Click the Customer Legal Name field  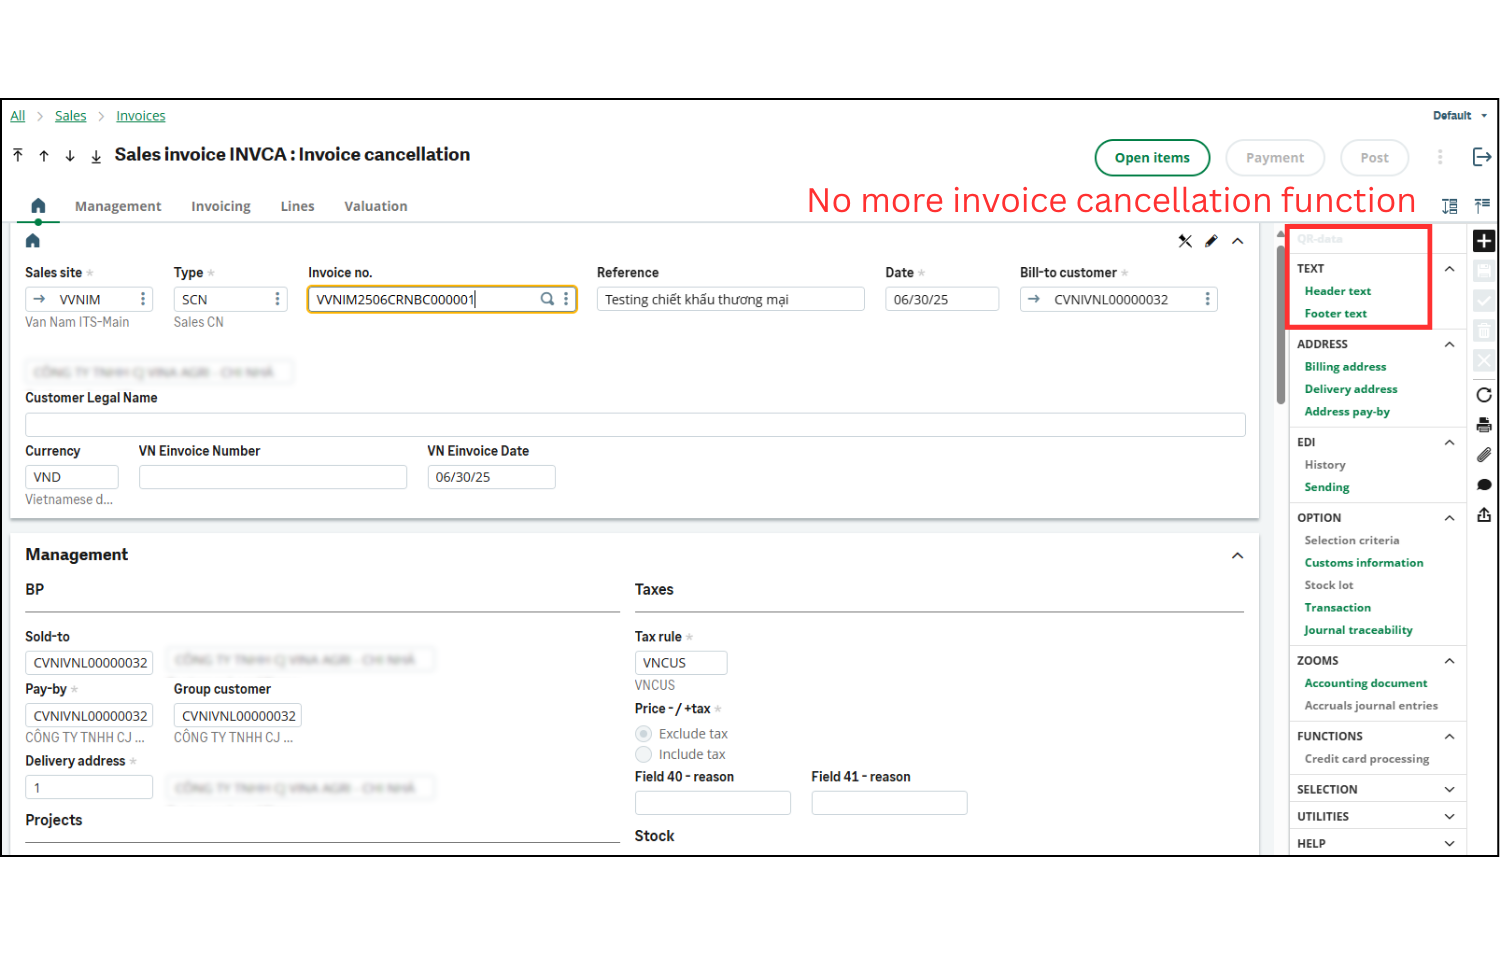tap(635, 424)
